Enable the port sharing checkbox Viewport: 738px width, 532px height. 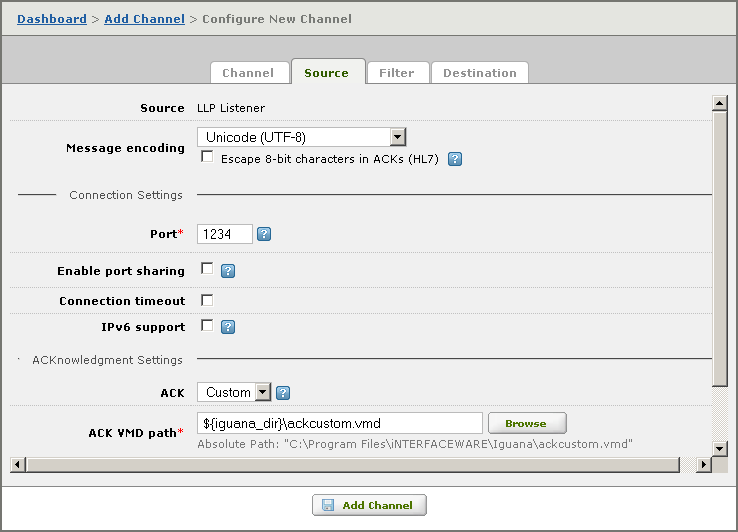pos(207,268)
